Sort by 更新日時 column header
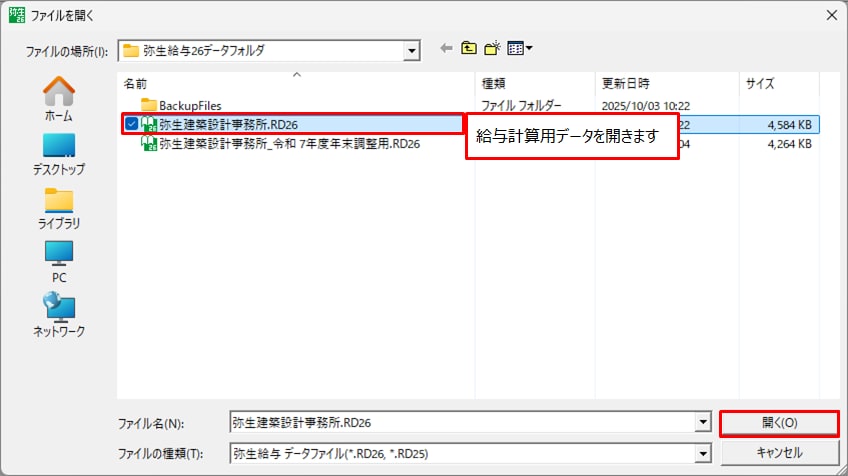 [x=626, y=84]
